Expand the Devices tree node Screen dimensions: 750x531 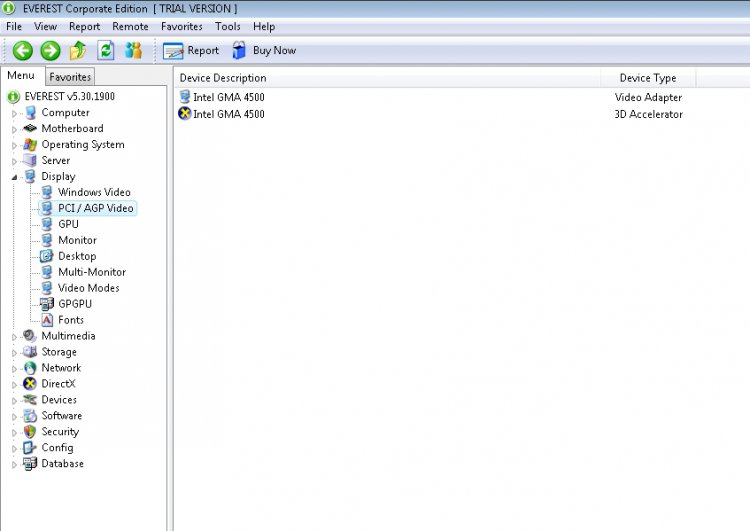pos(14,401)
